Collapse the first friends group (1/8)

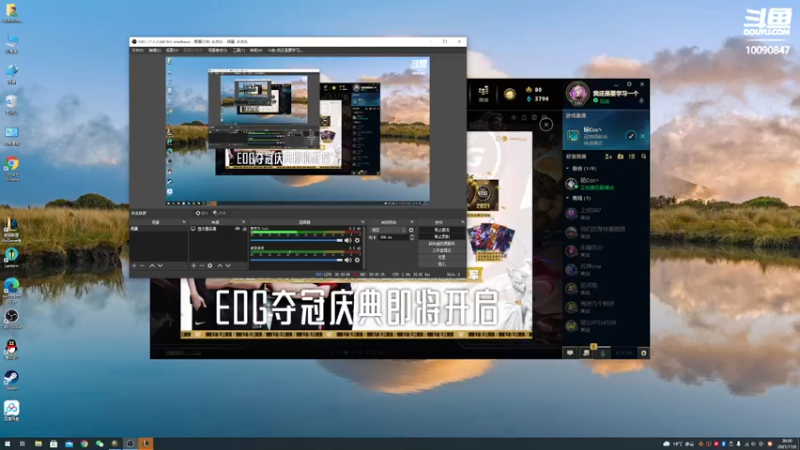click(x=568, y=168)
